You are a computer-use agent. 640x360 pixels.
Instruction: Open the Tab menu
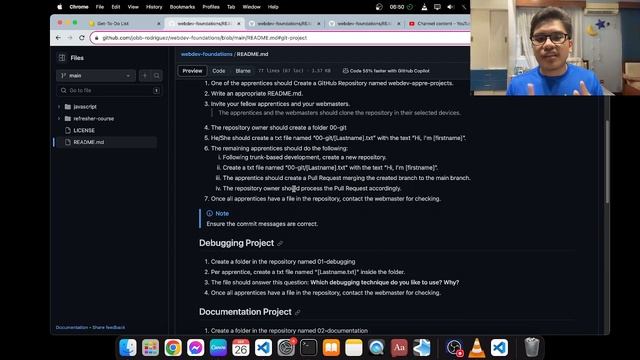coord(231,7)
